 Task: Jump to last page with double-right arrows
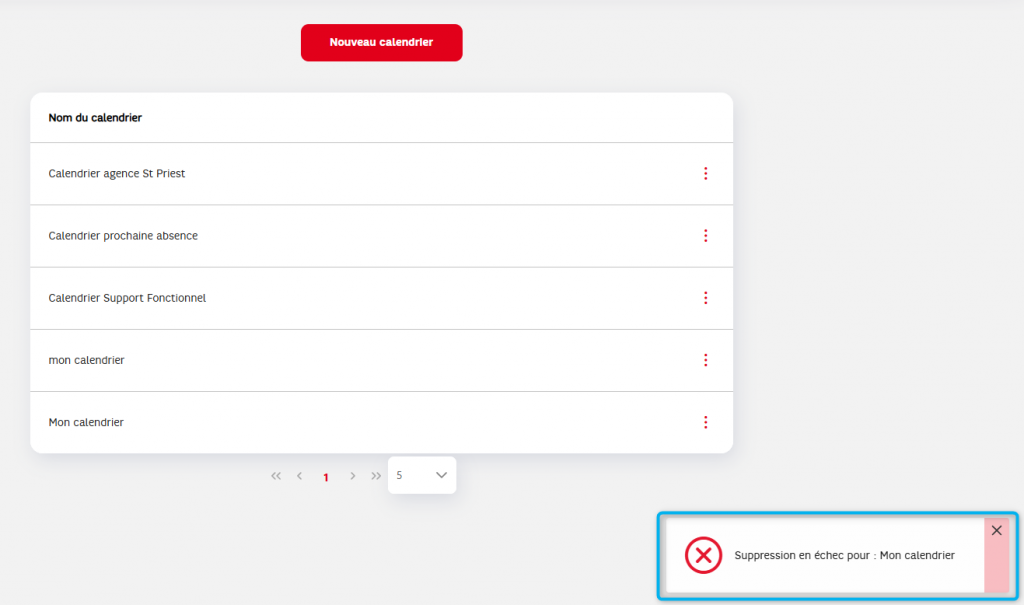[376, 476]
